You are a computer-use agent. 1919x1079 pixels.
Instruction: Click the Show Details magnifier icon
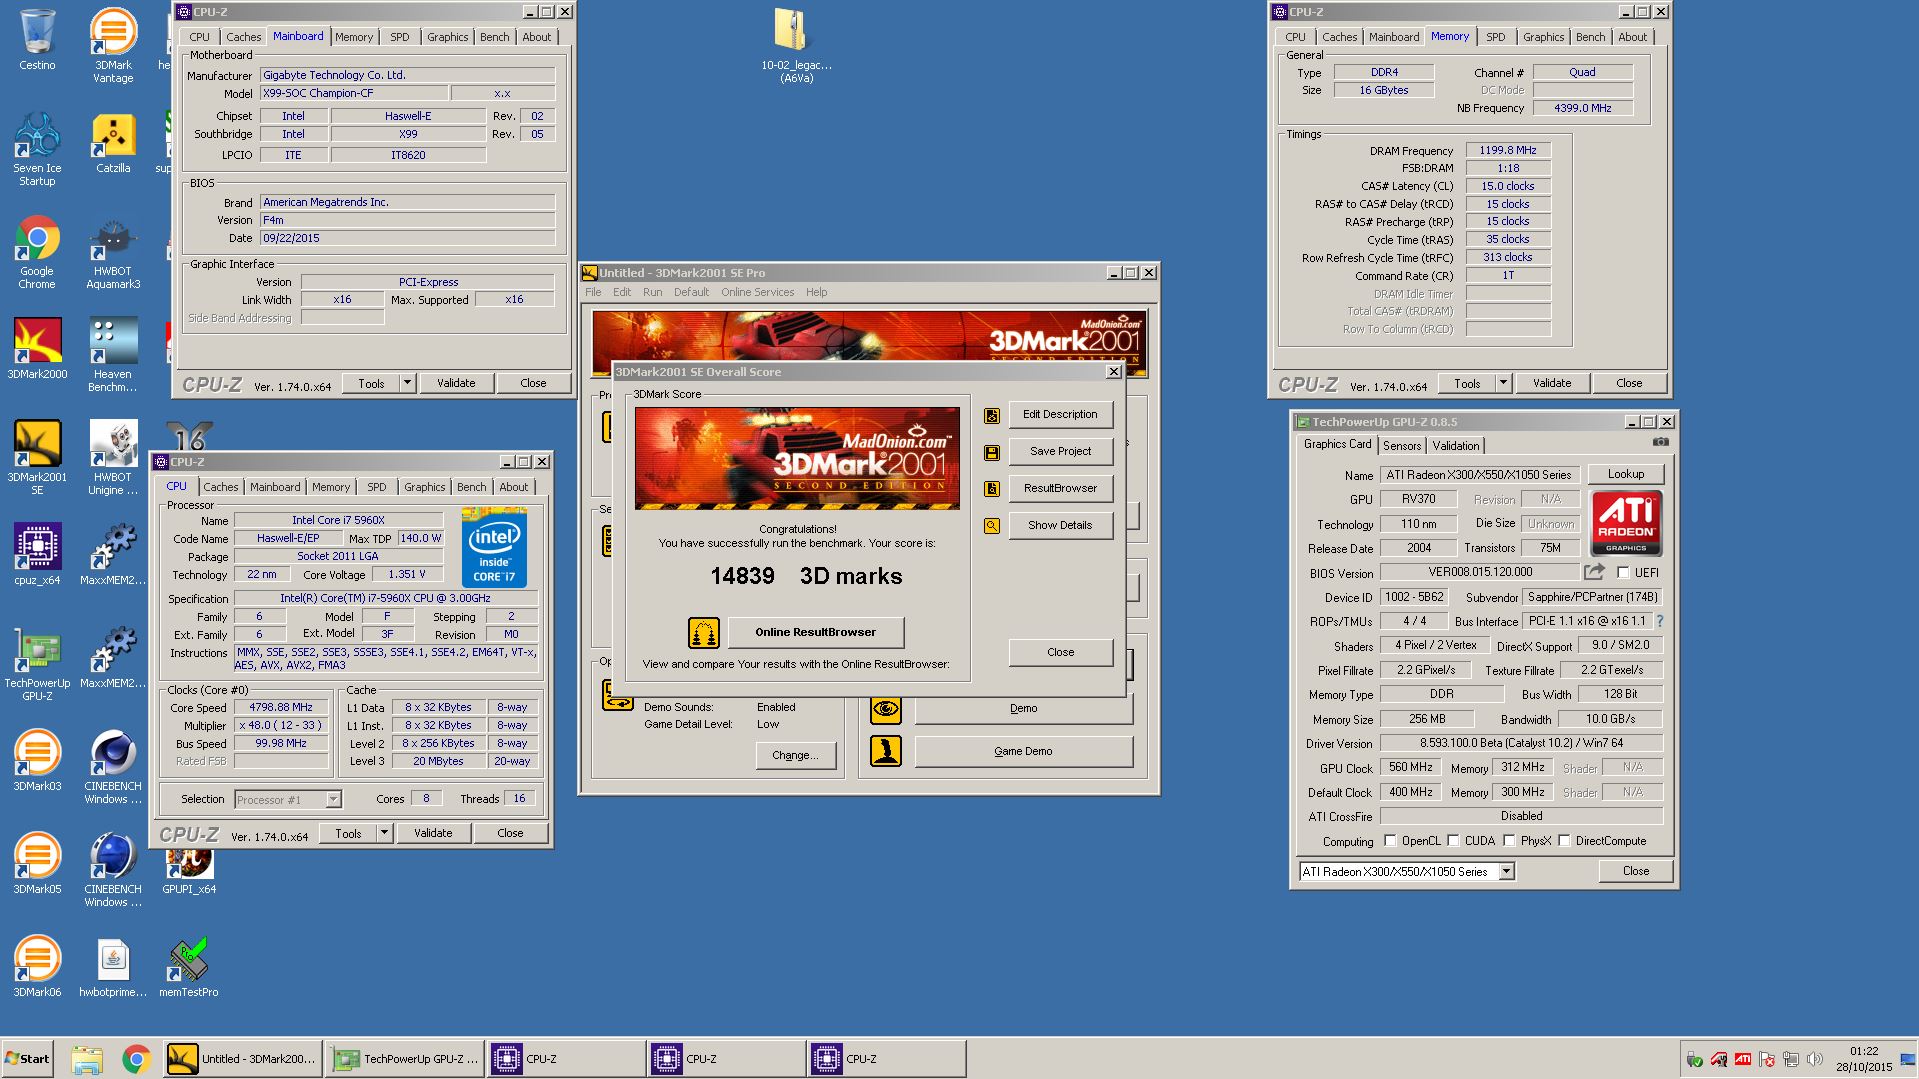(992, 526)
